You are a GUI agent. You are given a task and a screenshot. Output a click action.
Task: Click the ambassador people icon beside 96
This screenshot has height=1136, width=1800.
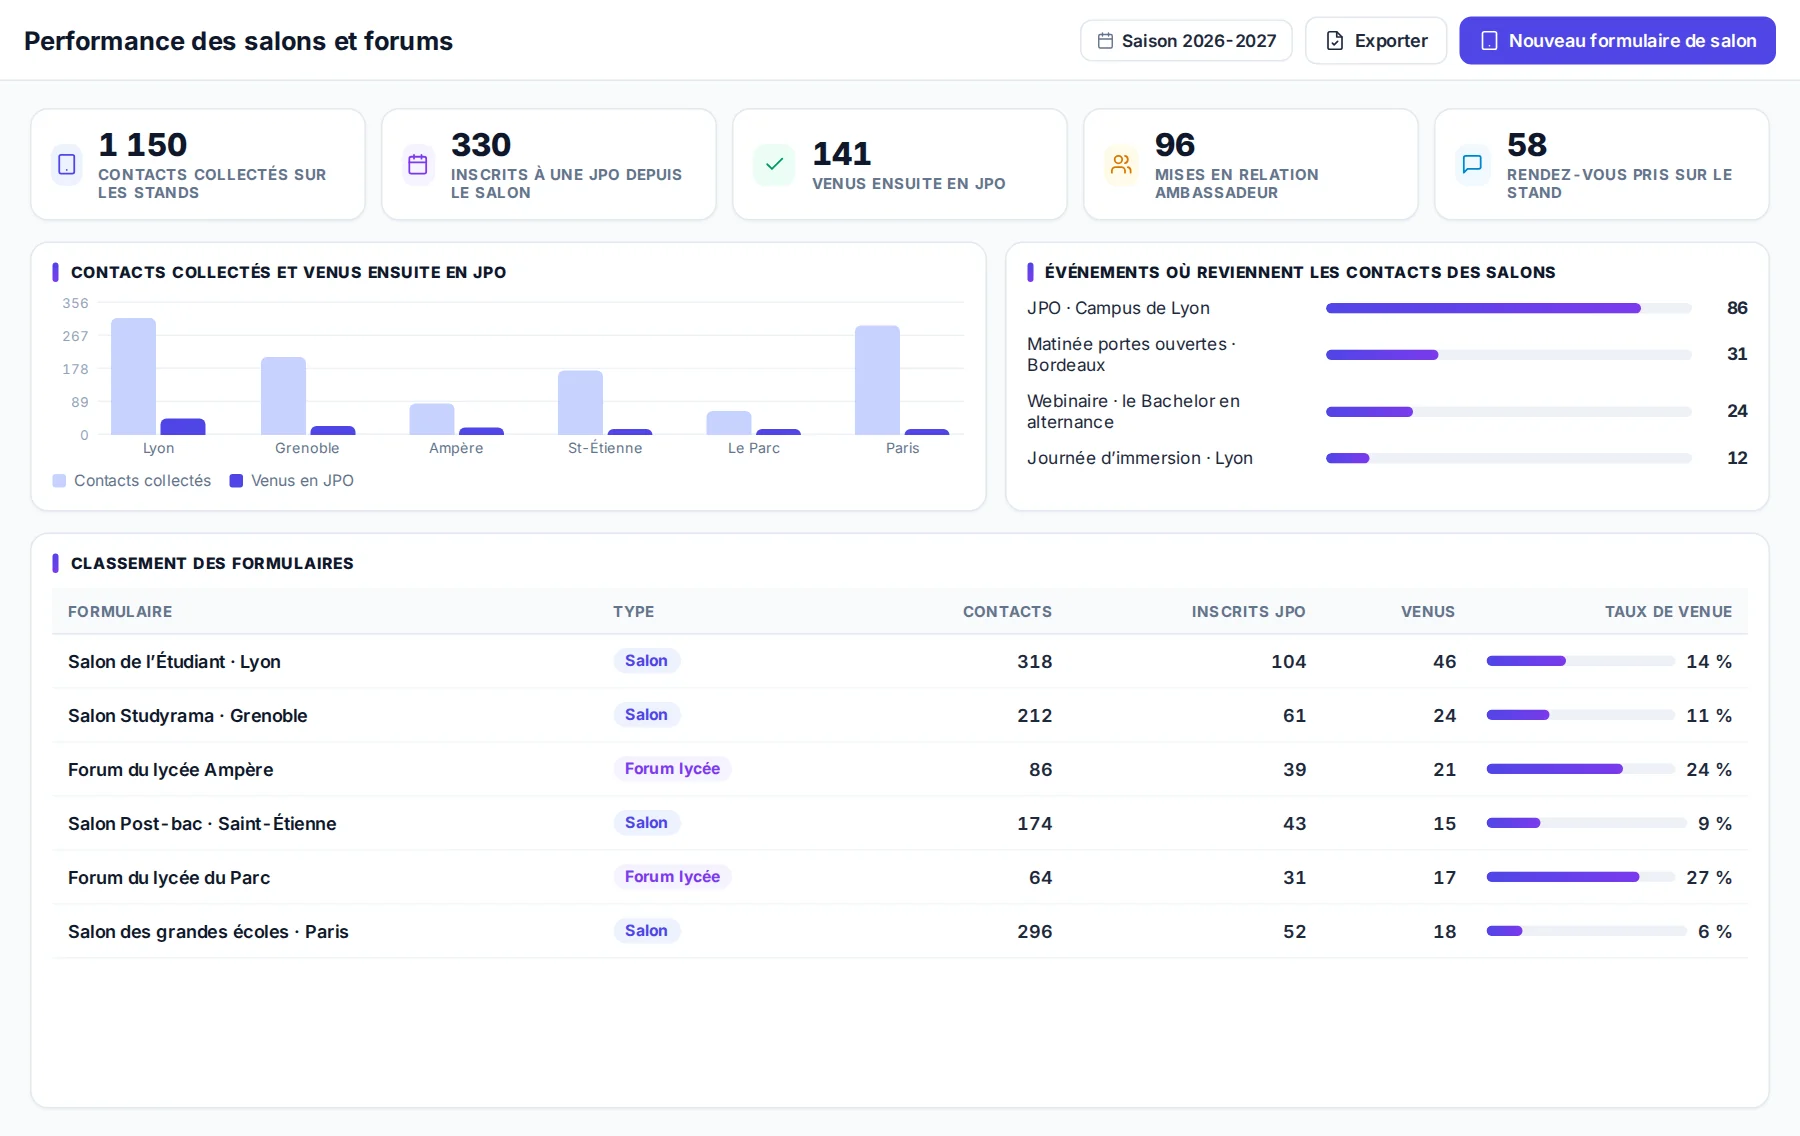coord(1121,164)
